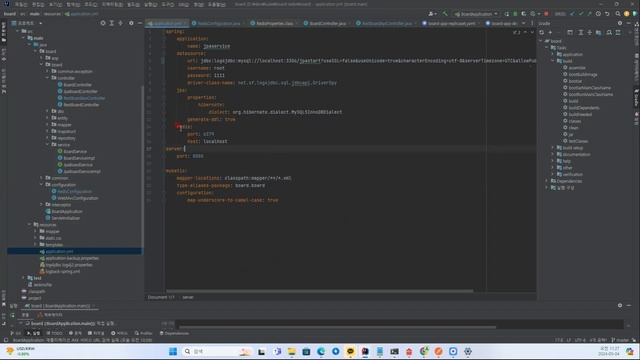Expand the common.exception package
The height and width of the screenshot is (360, 640).
[47, 71]
